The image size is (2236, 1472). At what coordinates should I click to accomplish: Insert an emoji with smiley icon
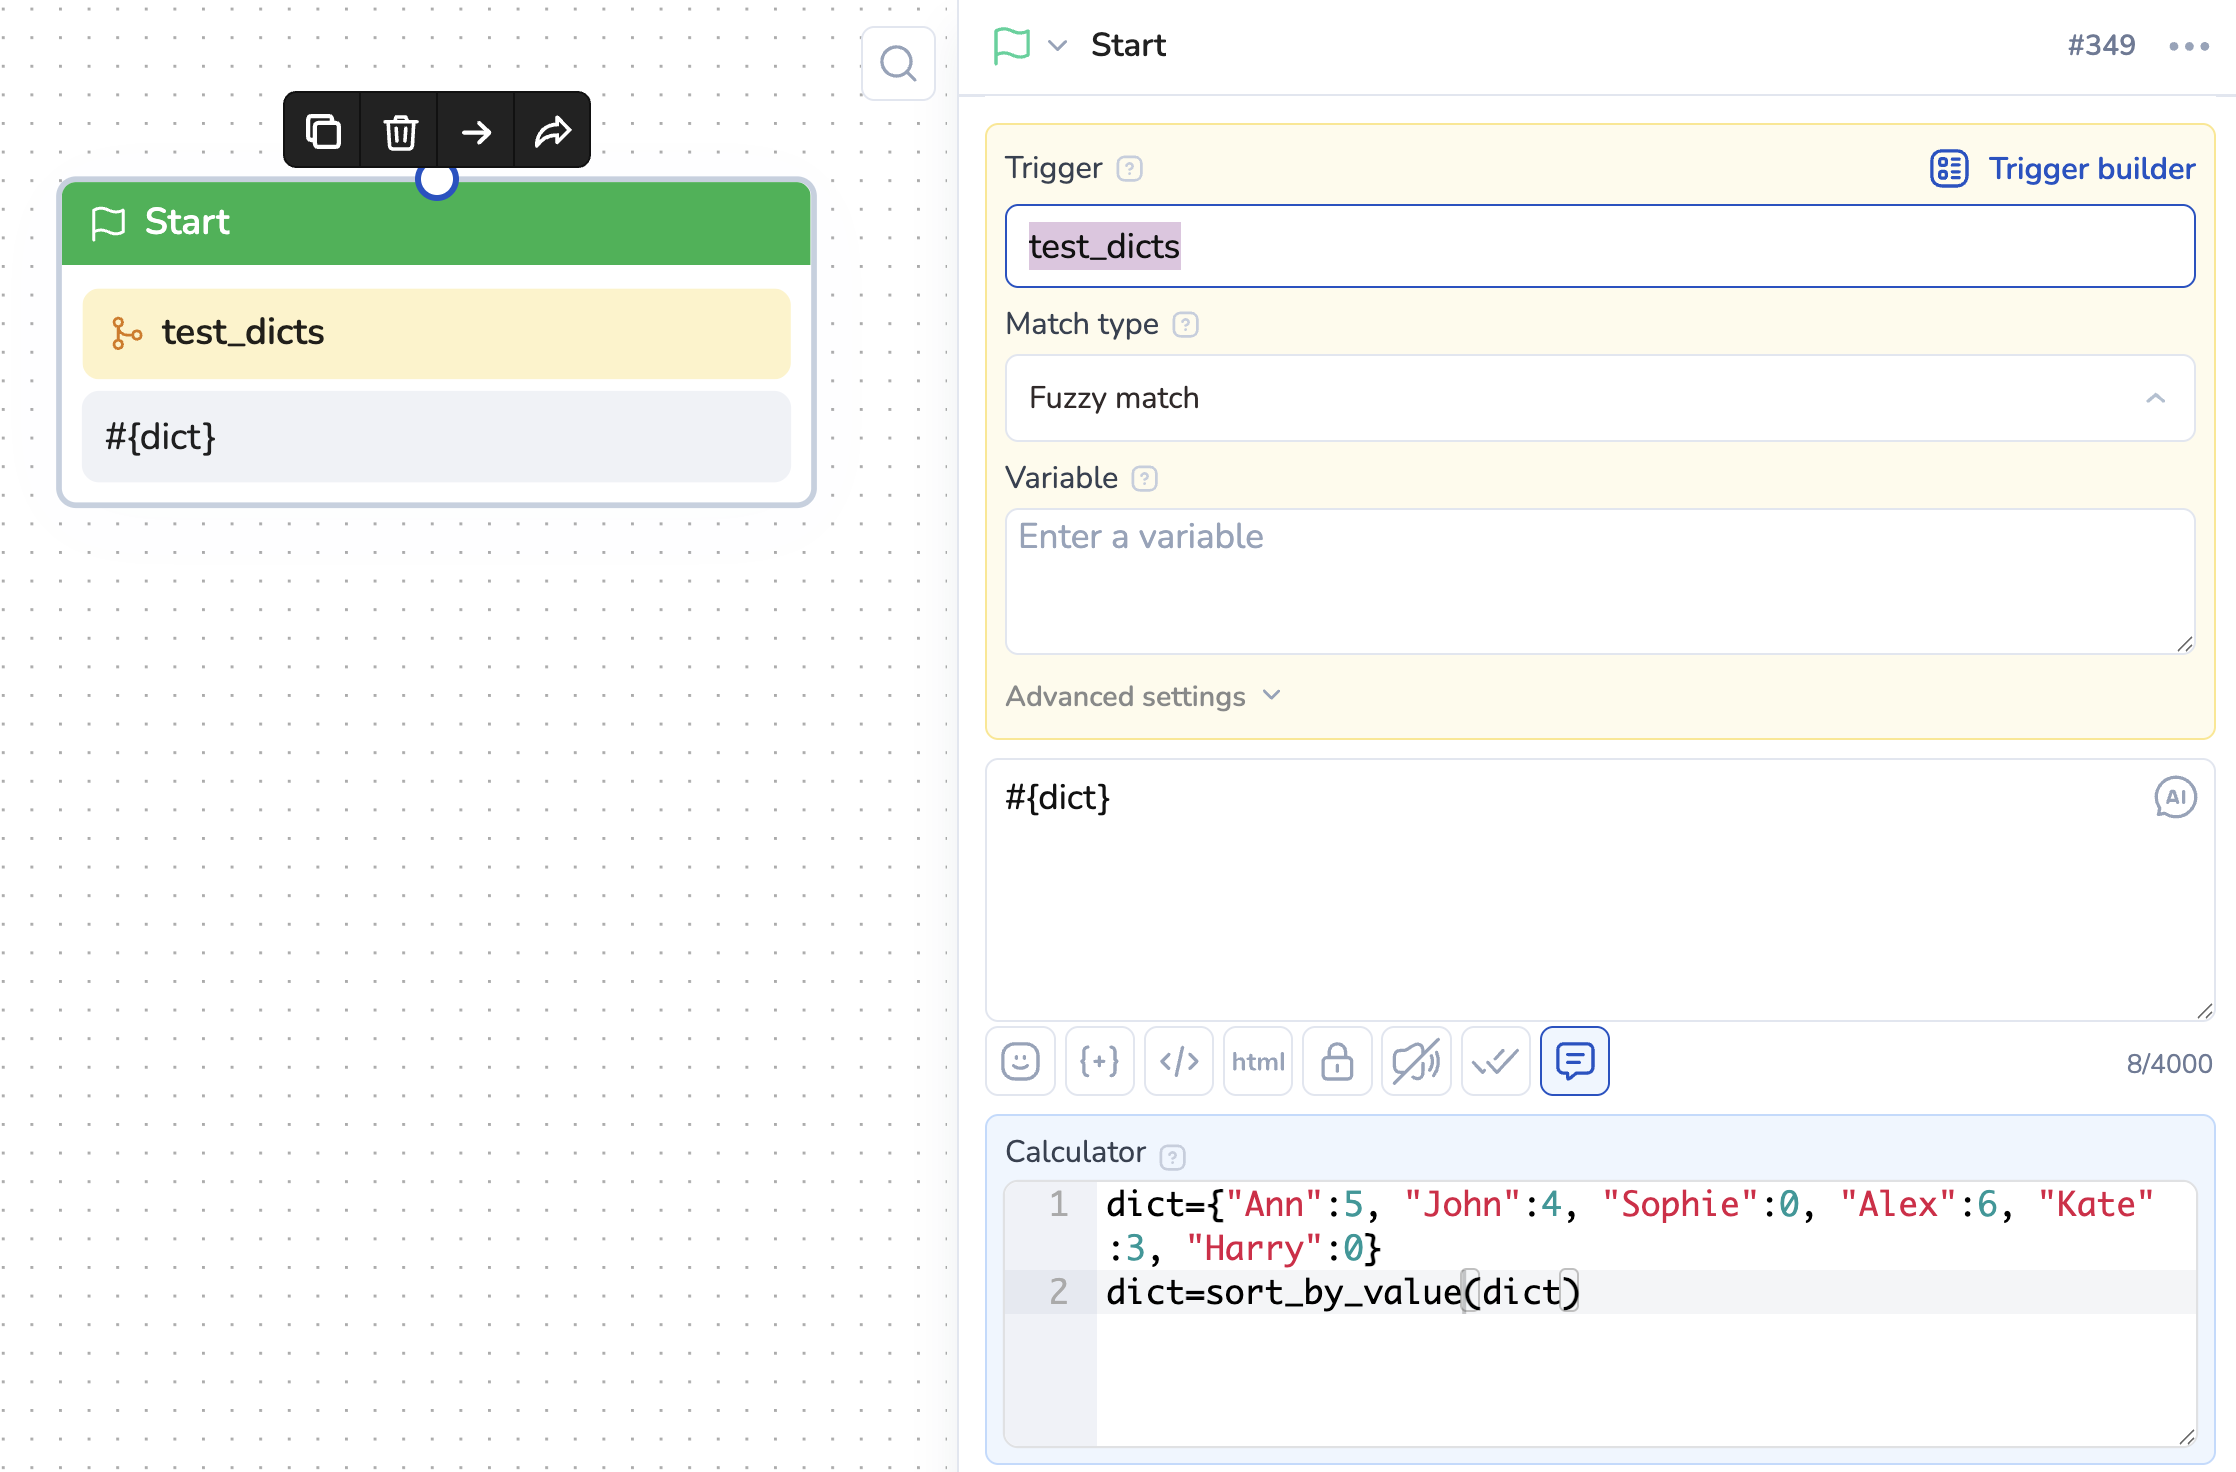point(1020,1061)
